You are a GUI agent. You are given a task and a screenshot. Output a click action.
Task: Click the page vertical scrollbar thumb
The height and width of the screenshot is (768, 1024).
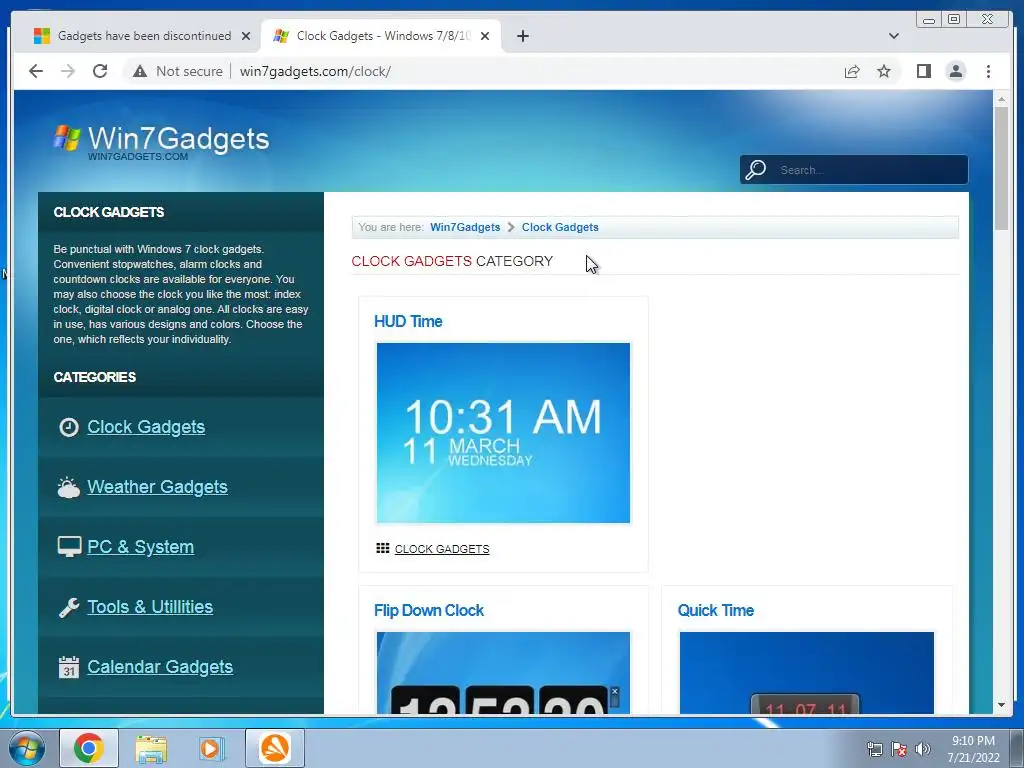click(1001, 167)
